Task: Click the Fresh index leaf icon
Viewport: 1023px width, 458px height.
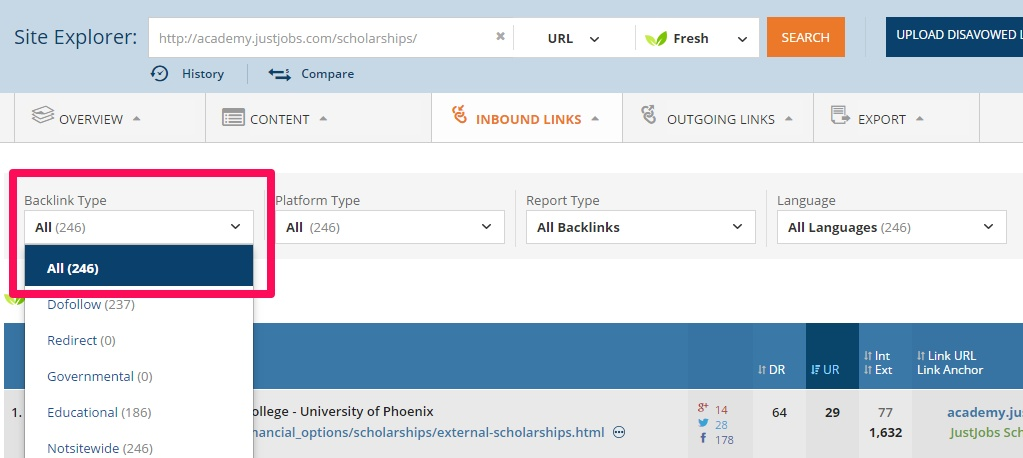Action: pos(656,38)
